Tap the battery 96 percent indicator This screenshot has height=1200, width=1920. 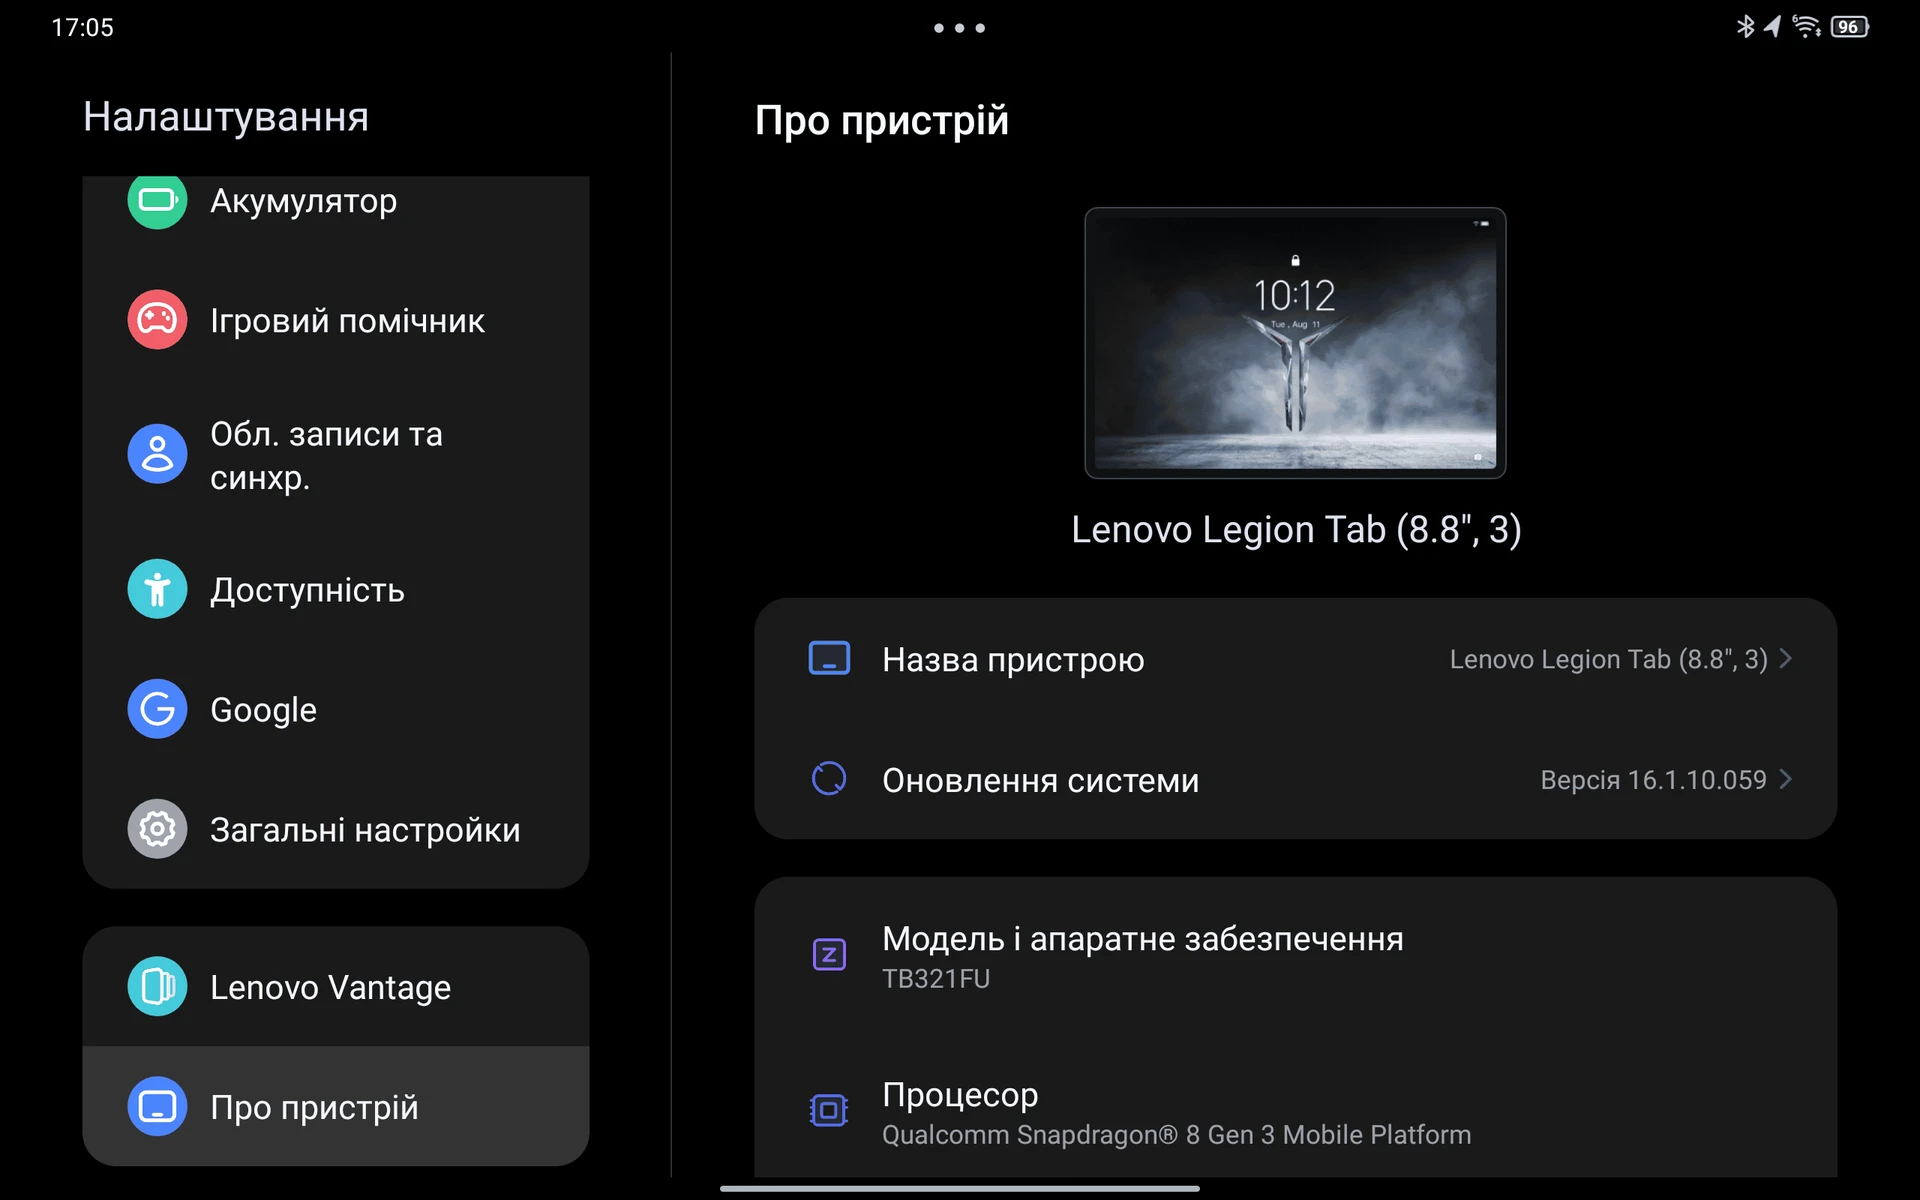1849,27
